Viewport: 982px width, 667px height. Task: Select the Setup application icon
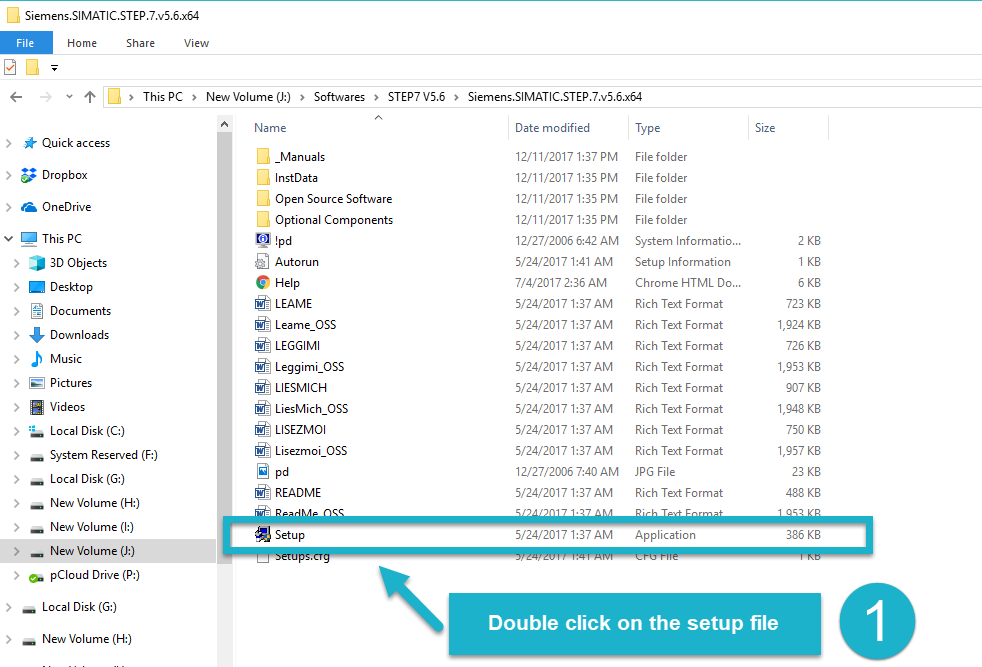click(x=263, y=535)
